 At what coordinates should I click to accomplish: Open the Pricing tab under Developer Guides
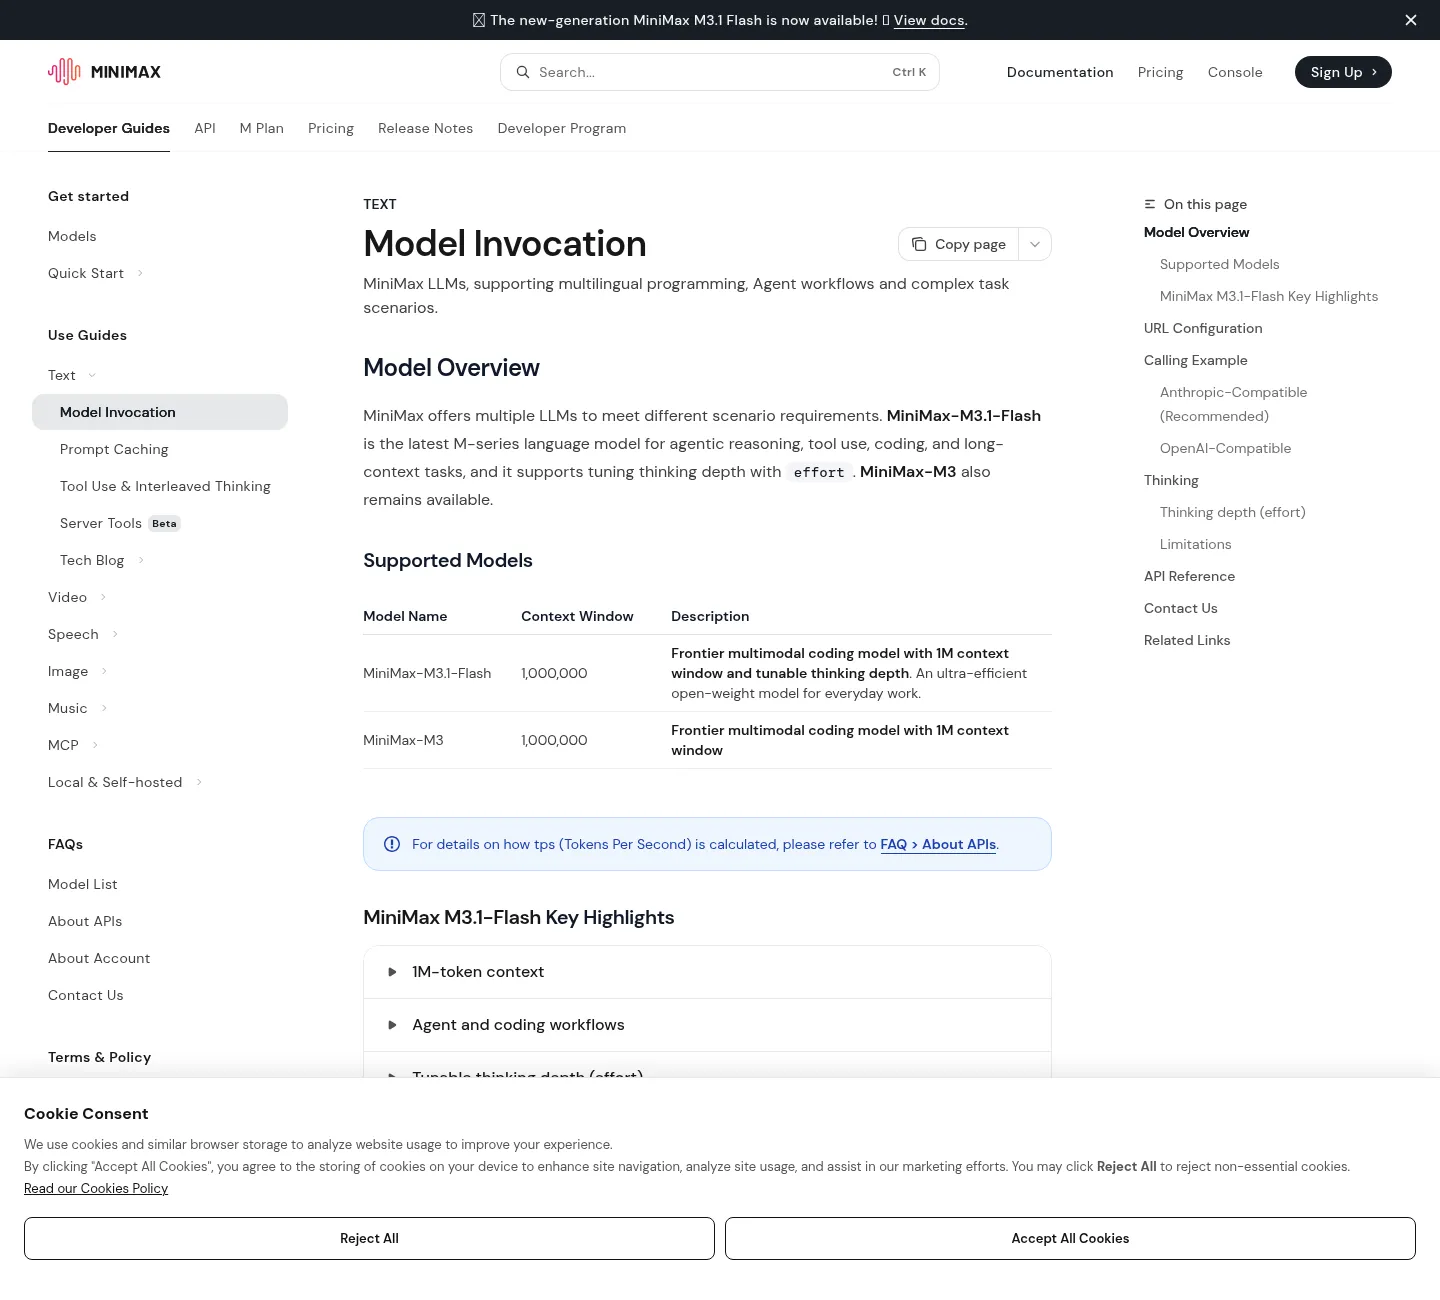click(331, 128)
